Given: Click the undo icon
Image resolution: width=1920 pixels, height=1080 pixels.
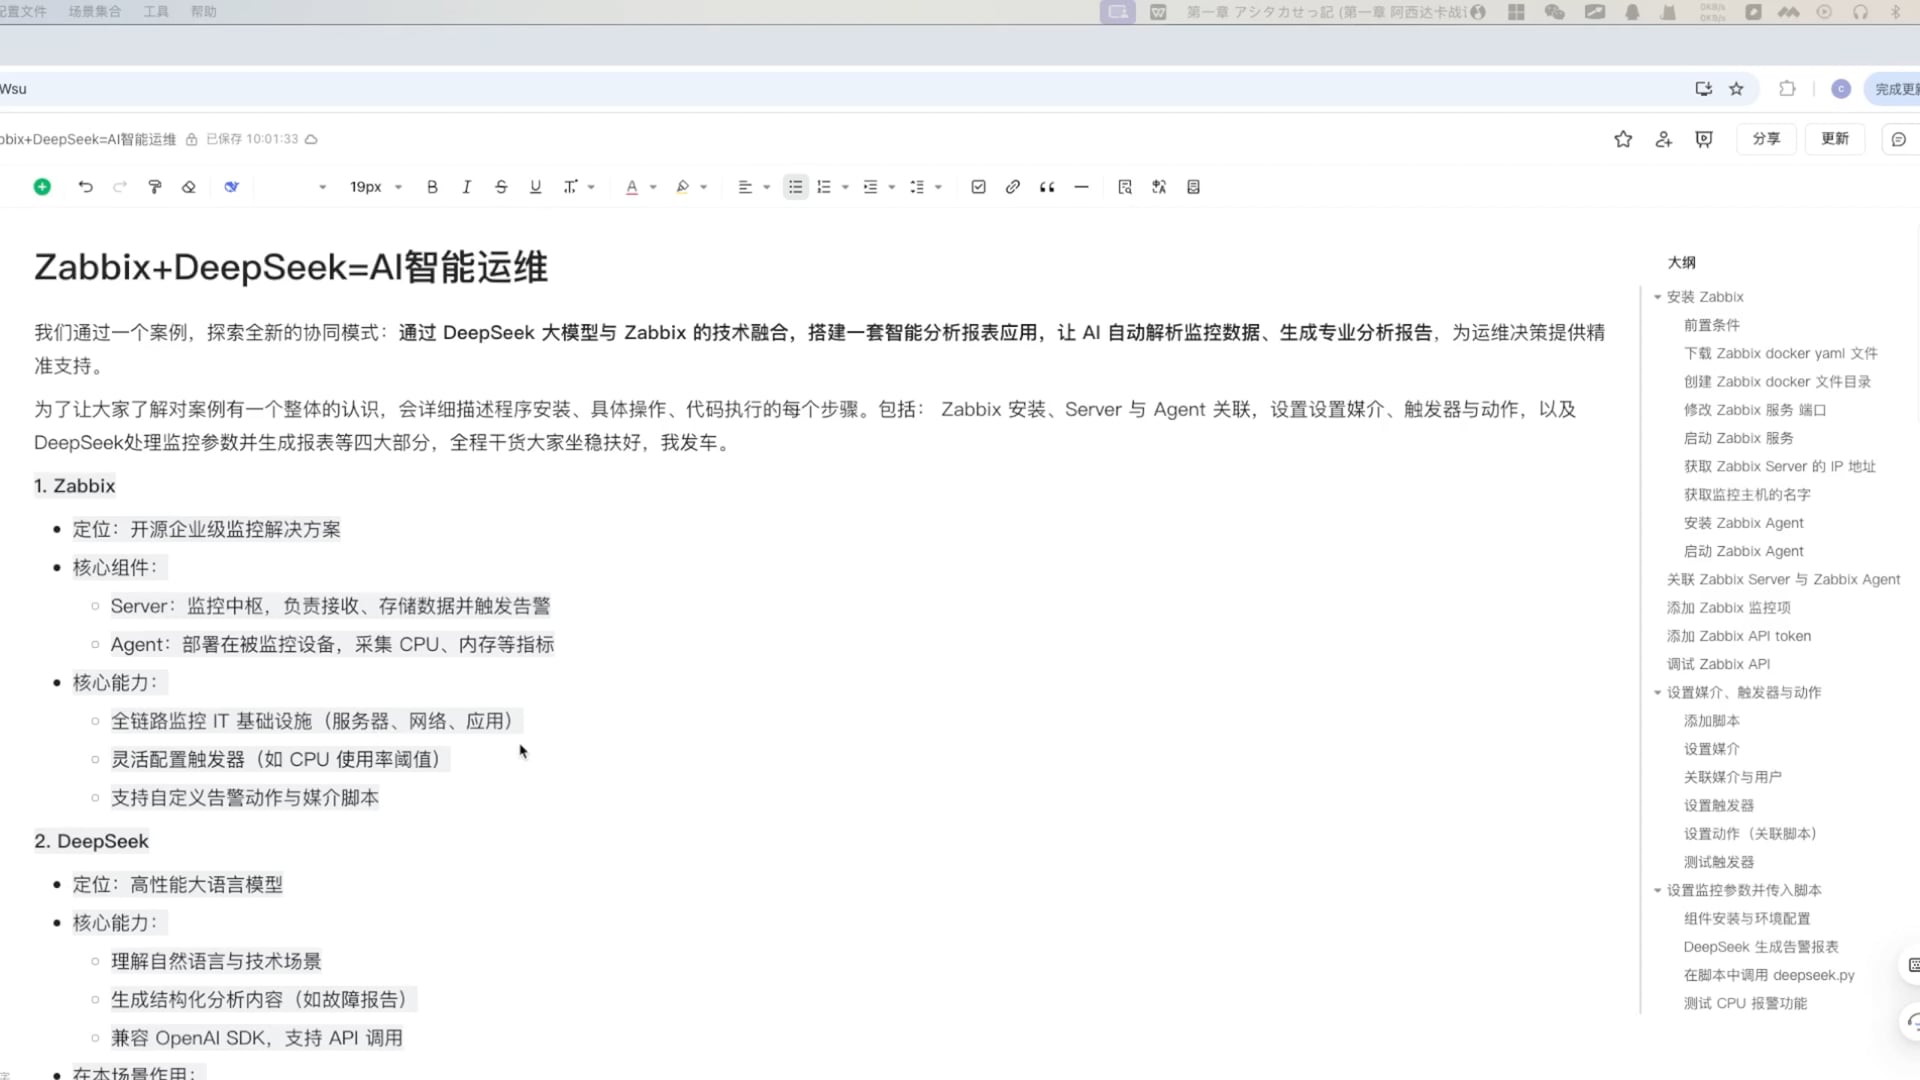Looking at the screenshot, I should tap(85, 186).
